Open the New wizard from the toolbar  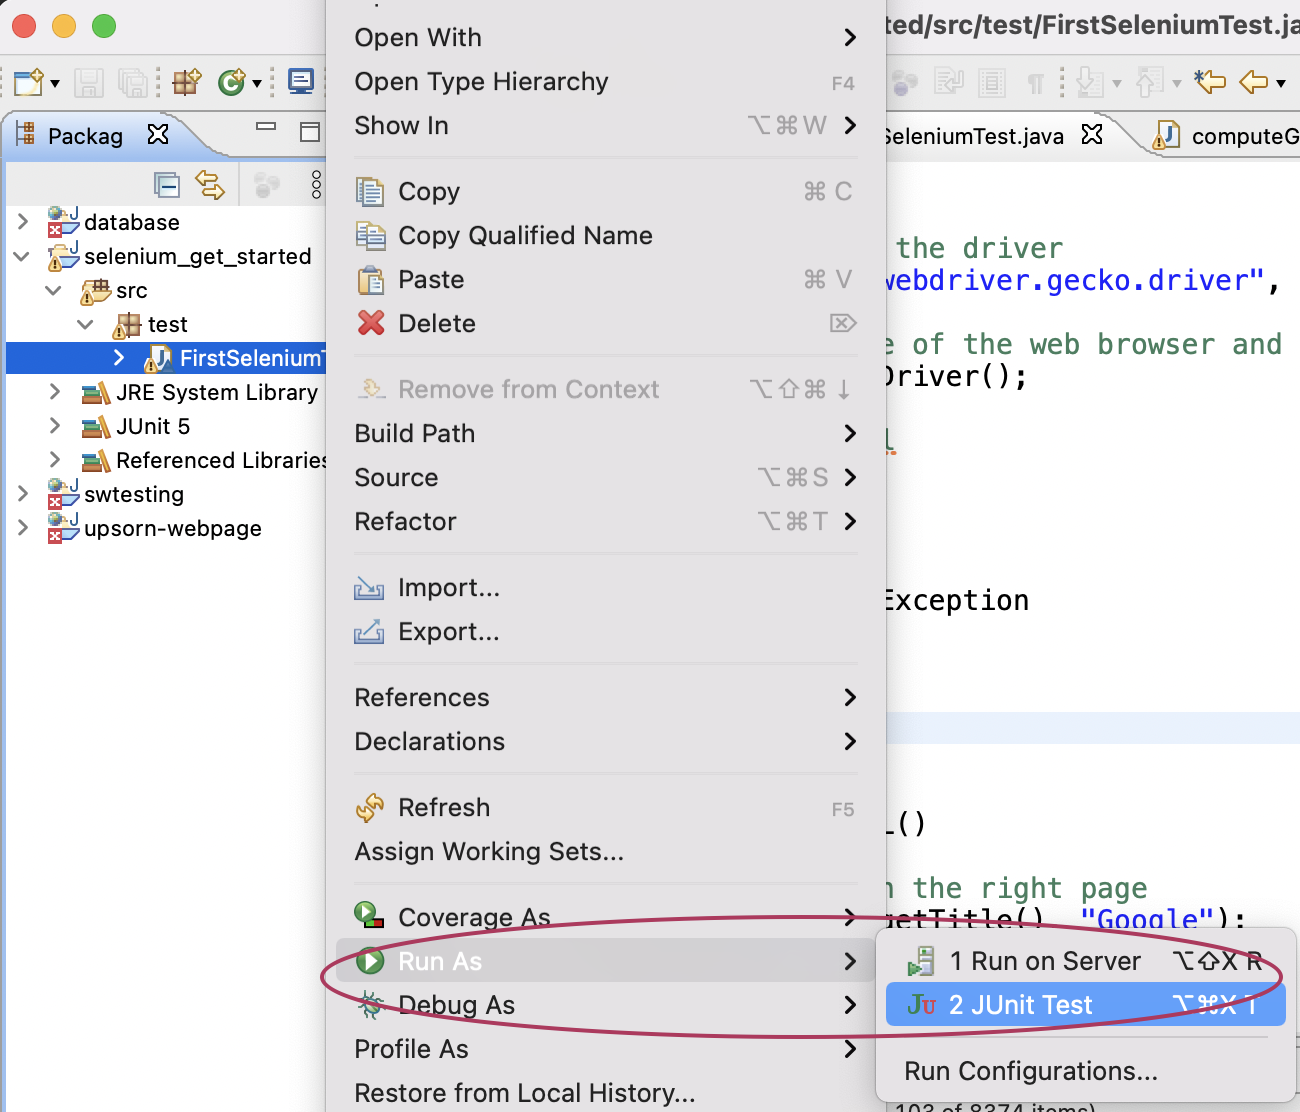(27, 83)
